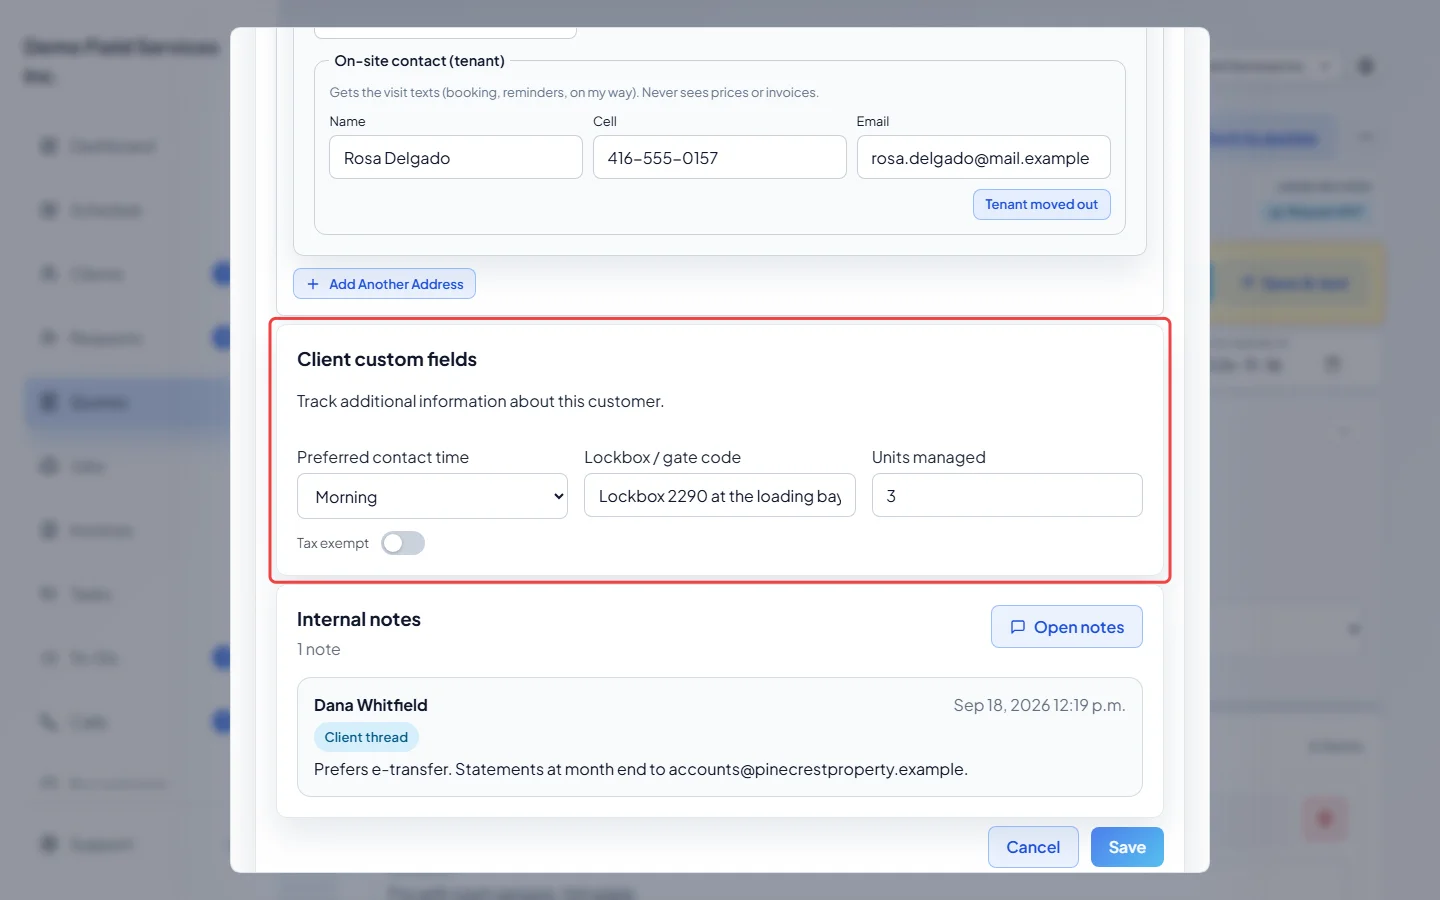Cancel the client edit dialog

point(1033,847)
